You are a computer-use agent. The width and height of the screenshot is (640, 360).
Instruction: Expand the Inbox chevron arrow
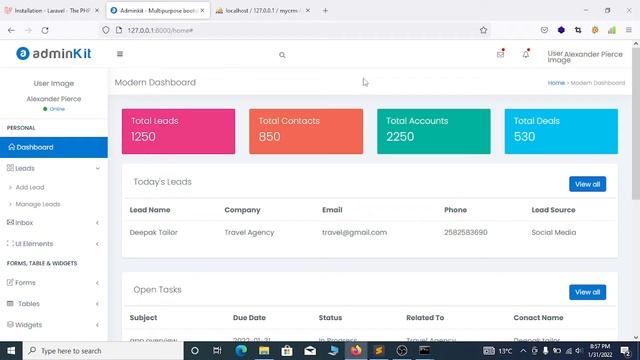(x=97, y=223)
